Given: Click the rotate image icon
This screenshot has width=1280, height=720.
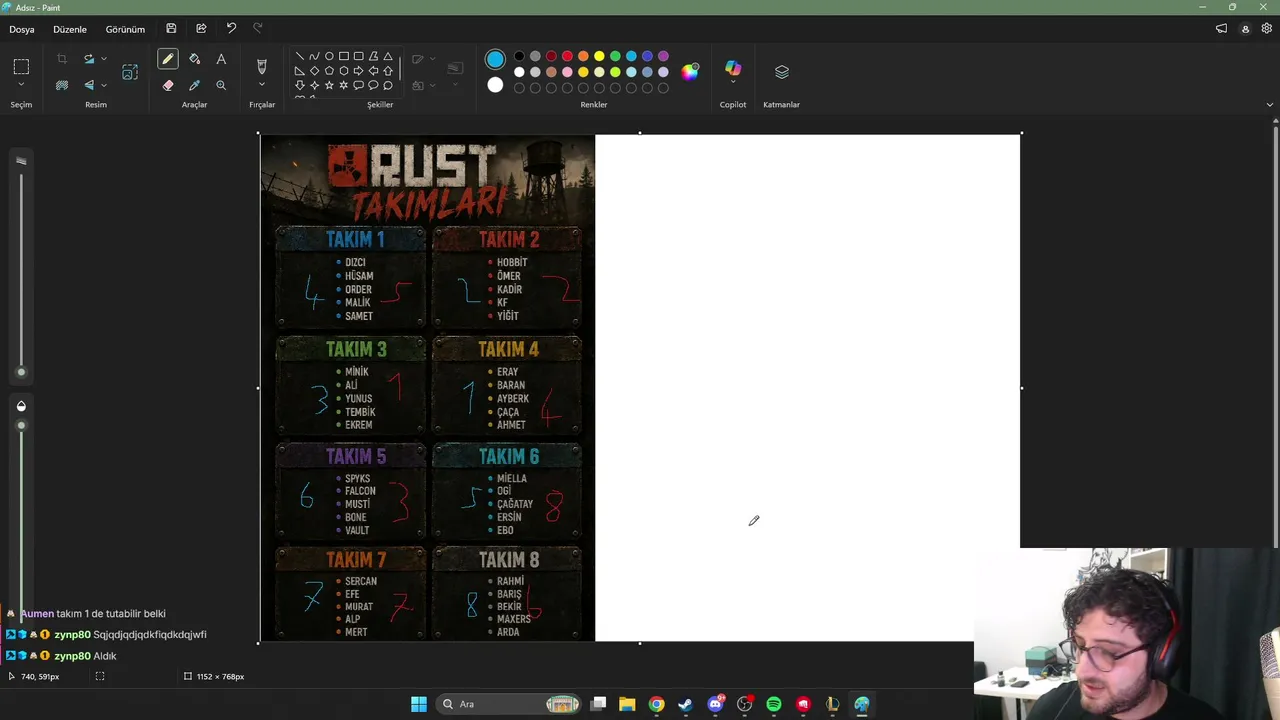Looking at the screenshot, I should tap(89, 60).
